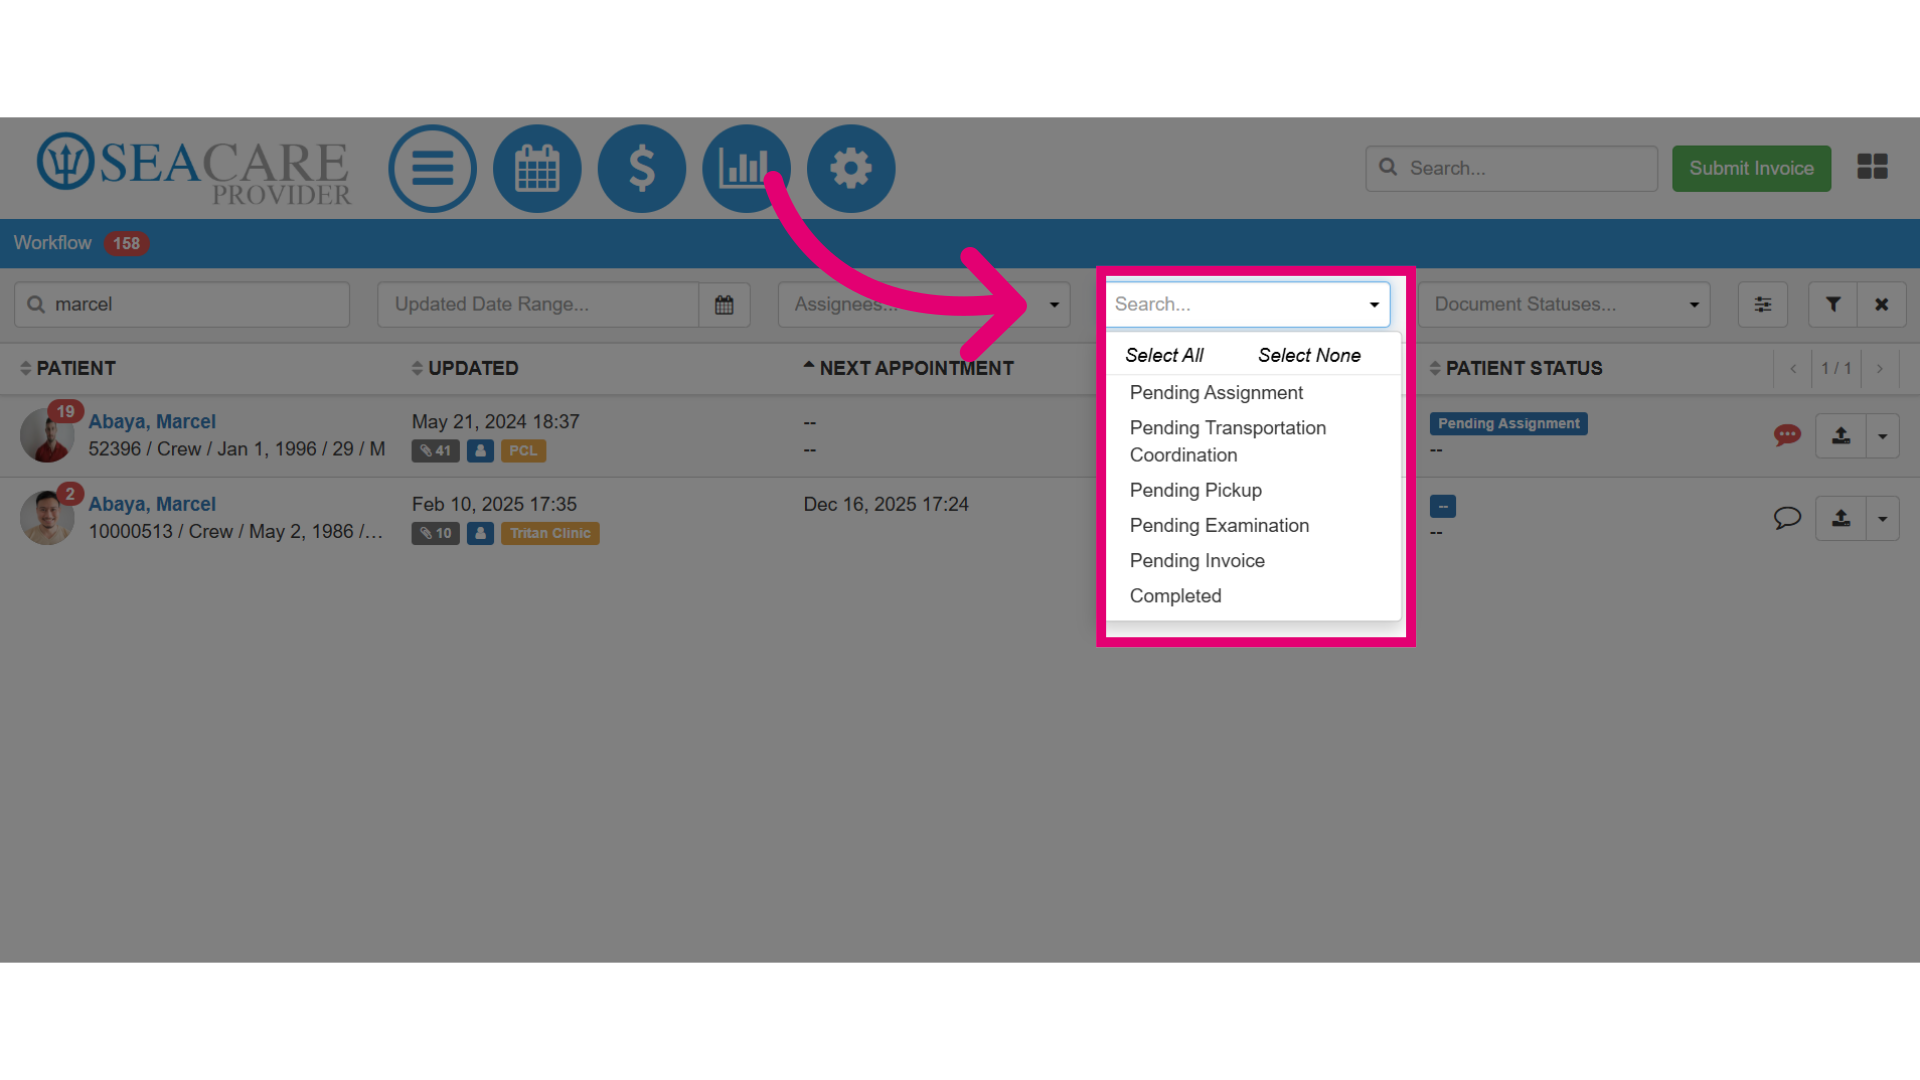
Task: Choose Select All in the status list
Action: point(1164,355)
